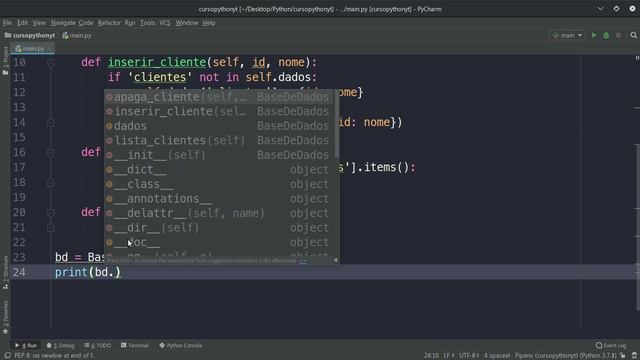Open the Terminal tool window
Screen dimensions: 640x360
[135, 345]
